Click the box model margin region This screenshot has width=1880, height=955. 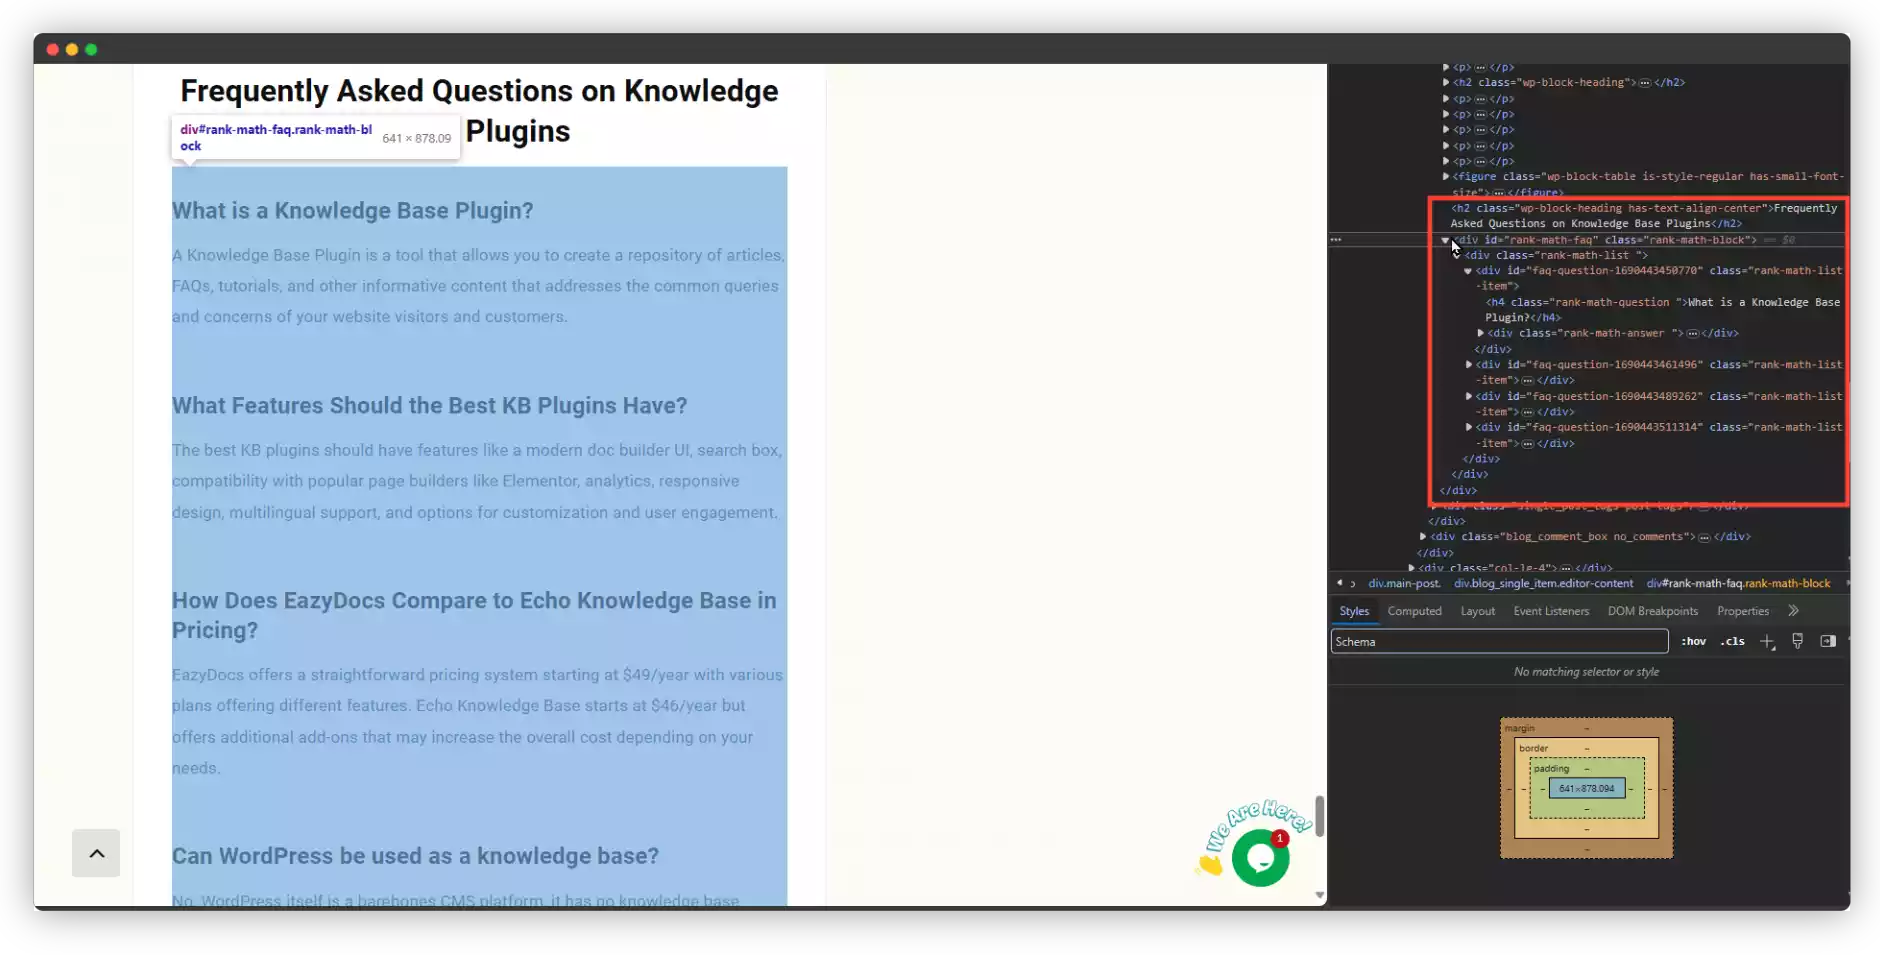point(1586,726)
